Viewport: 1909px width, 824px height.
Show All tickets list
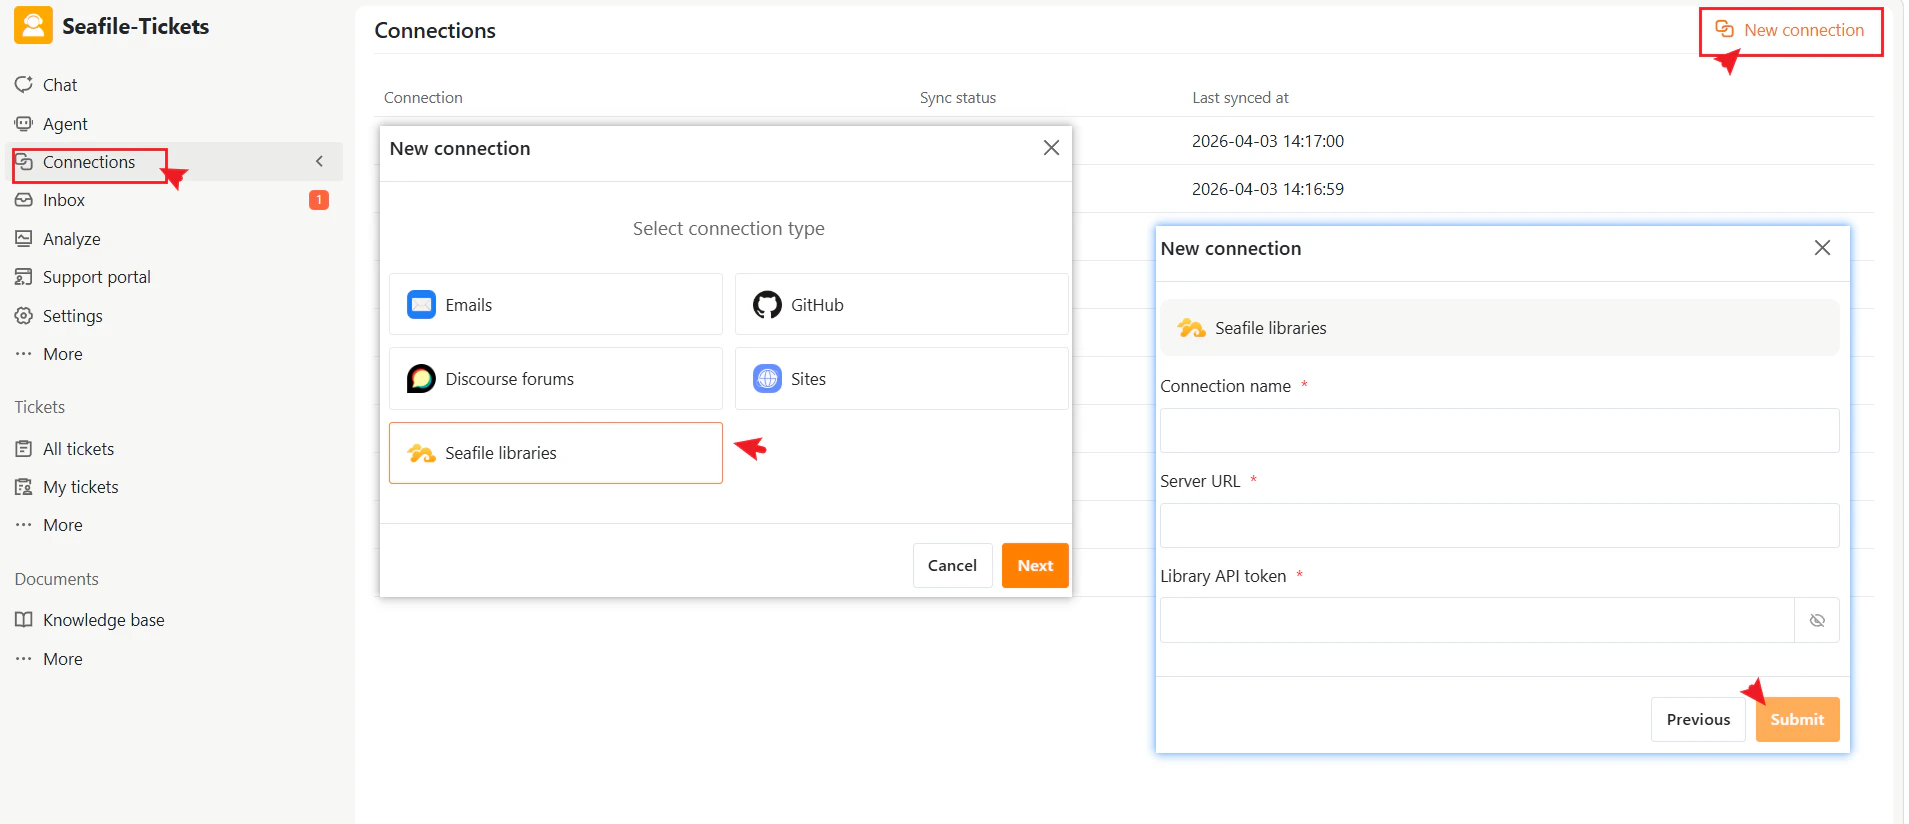click(x=78, y=449)
